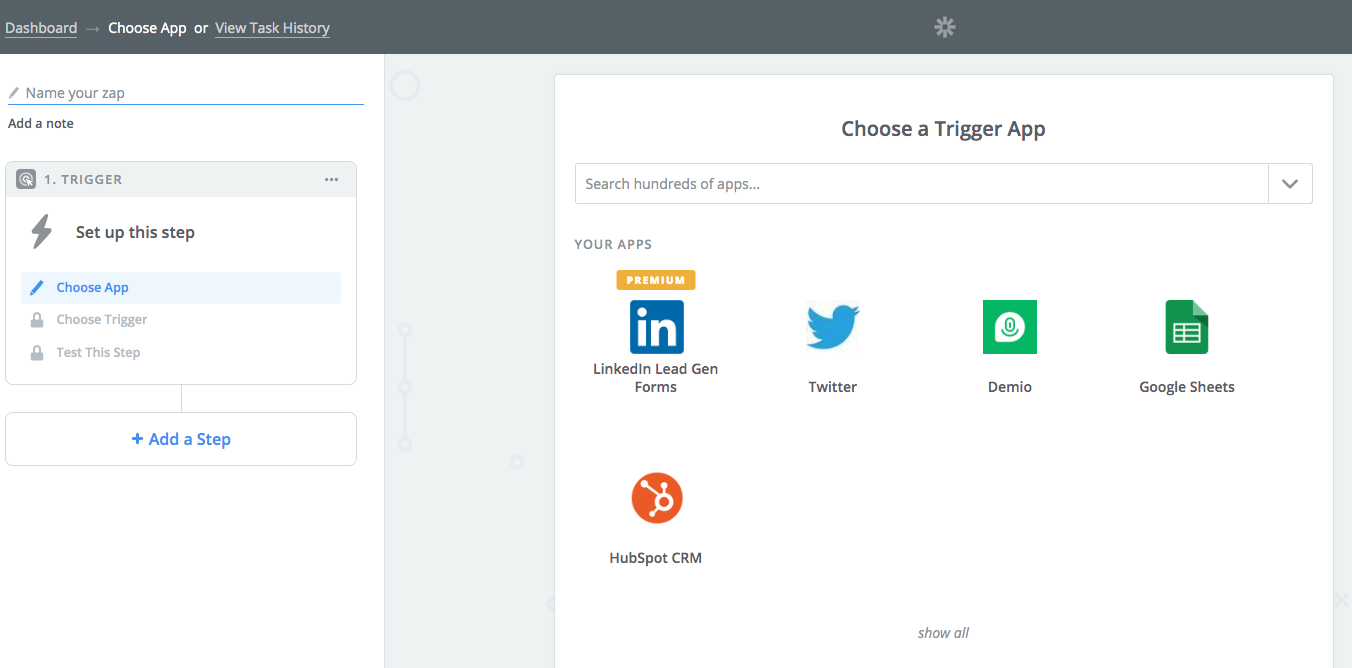Click the lock icon beside Choose Trigger

click(x=37, y=320)
